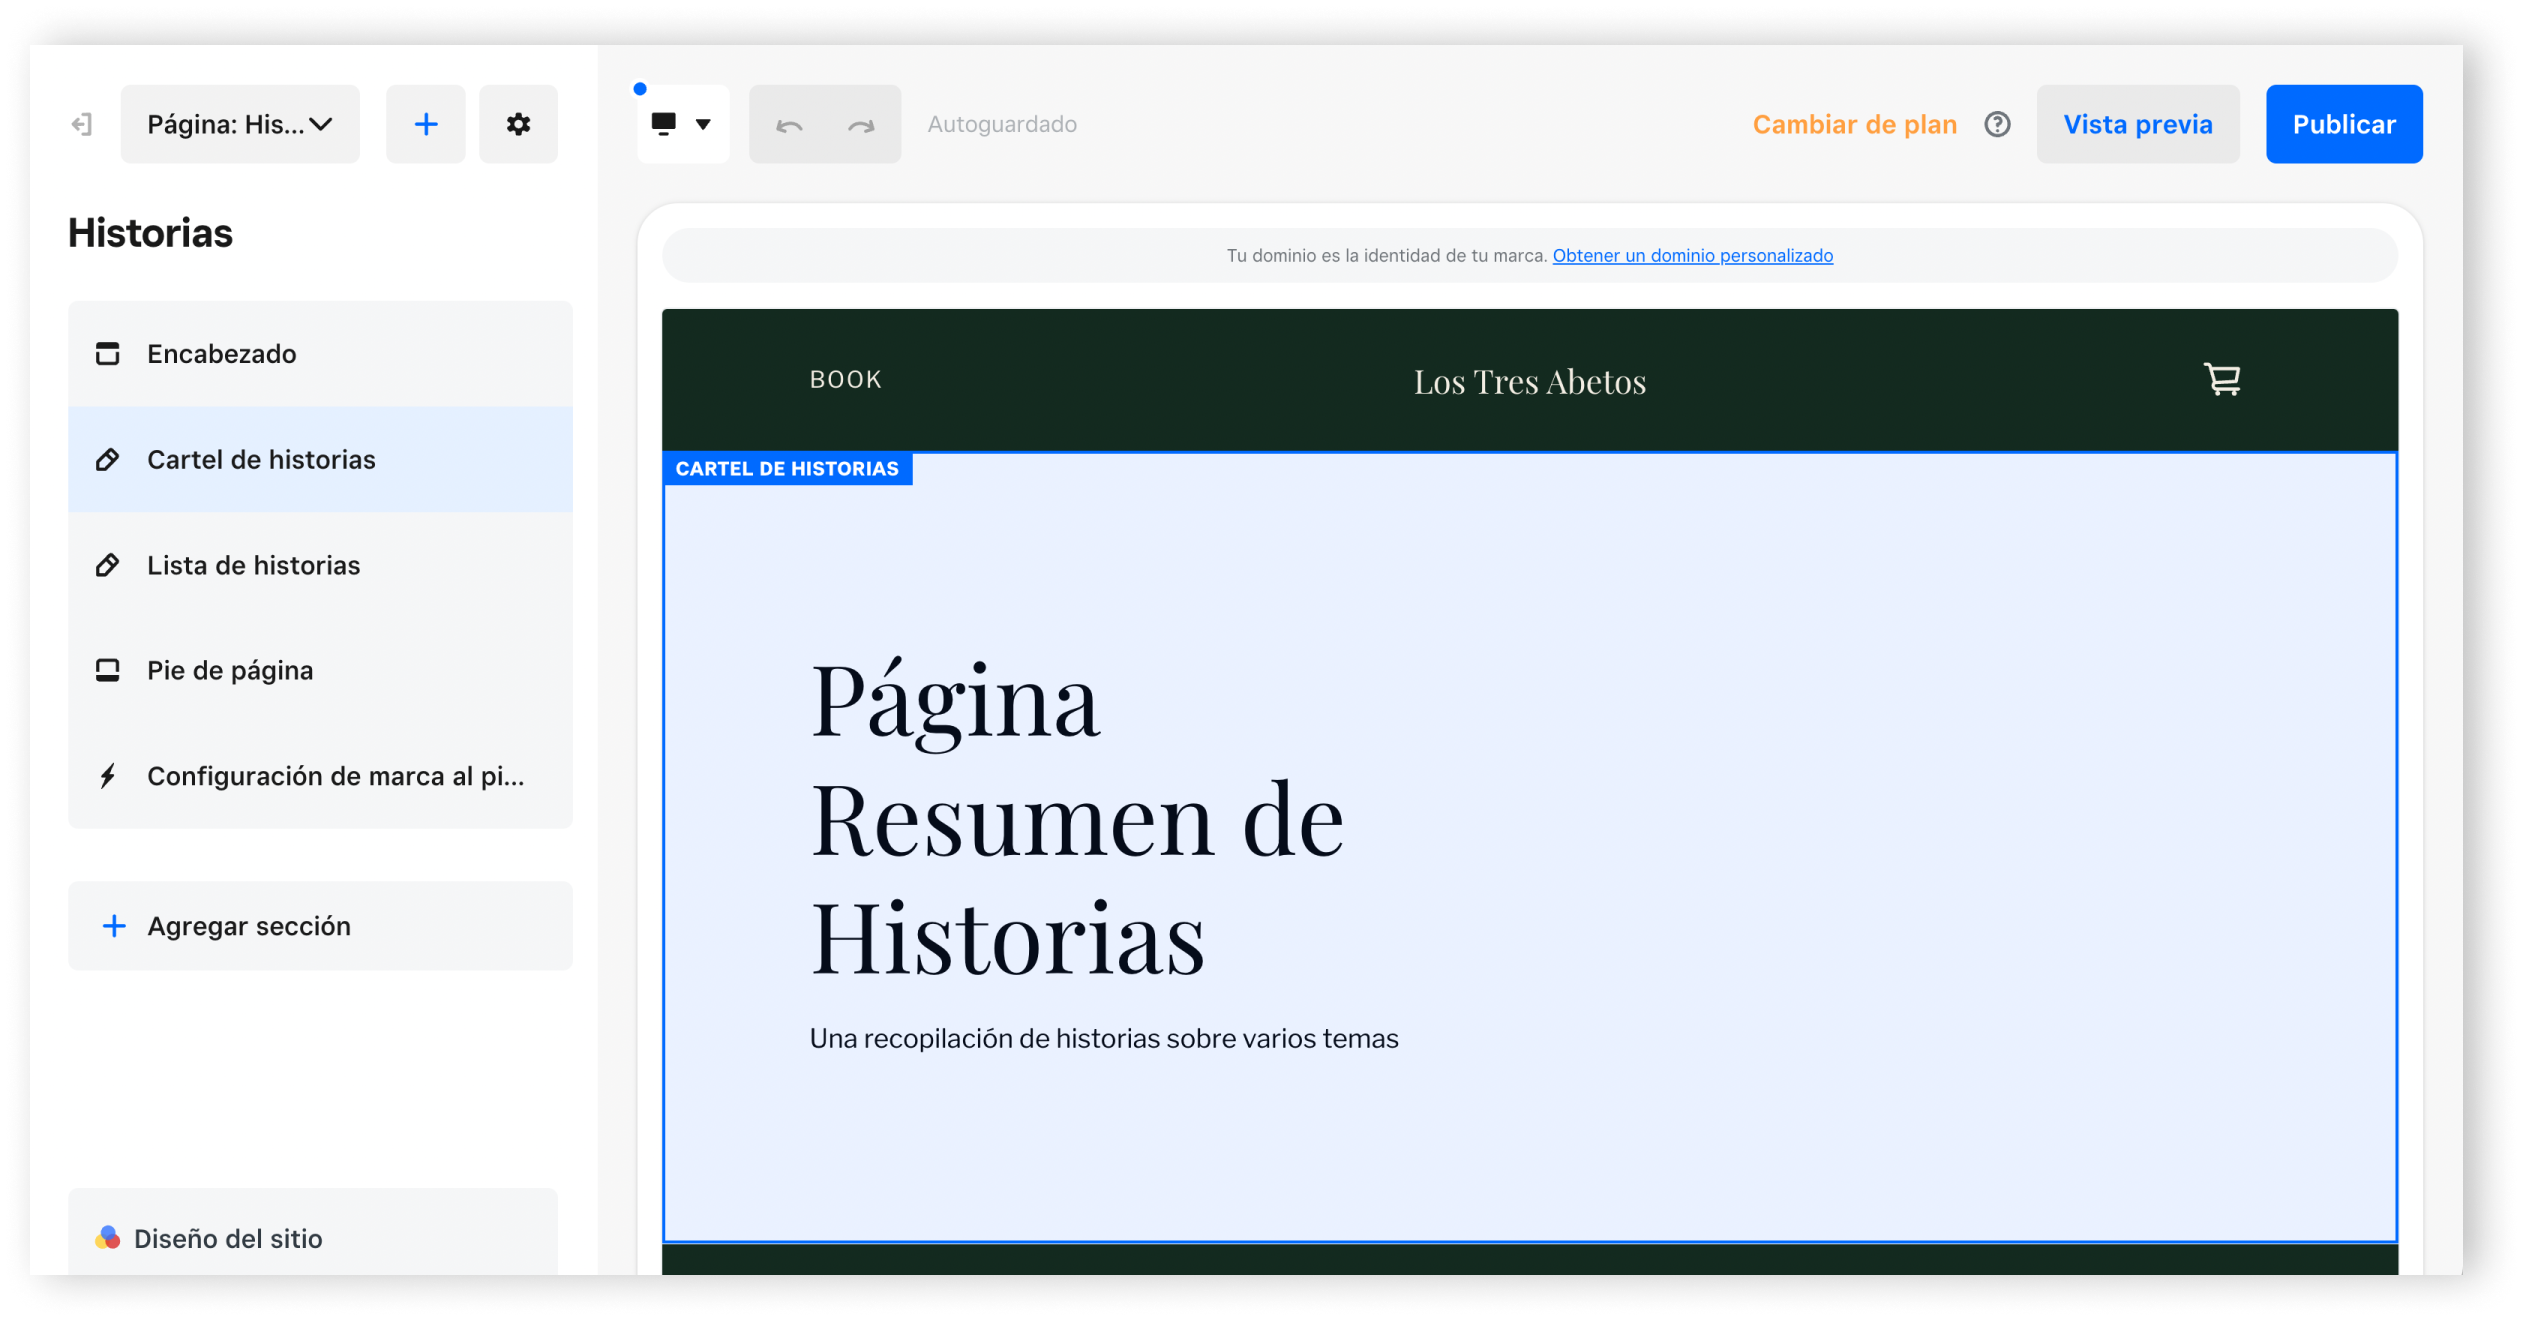Screen dimensions: 2523x1320
Task: Click the CARTEL DE HISTORIAS section label
Action: click(787, 469)
